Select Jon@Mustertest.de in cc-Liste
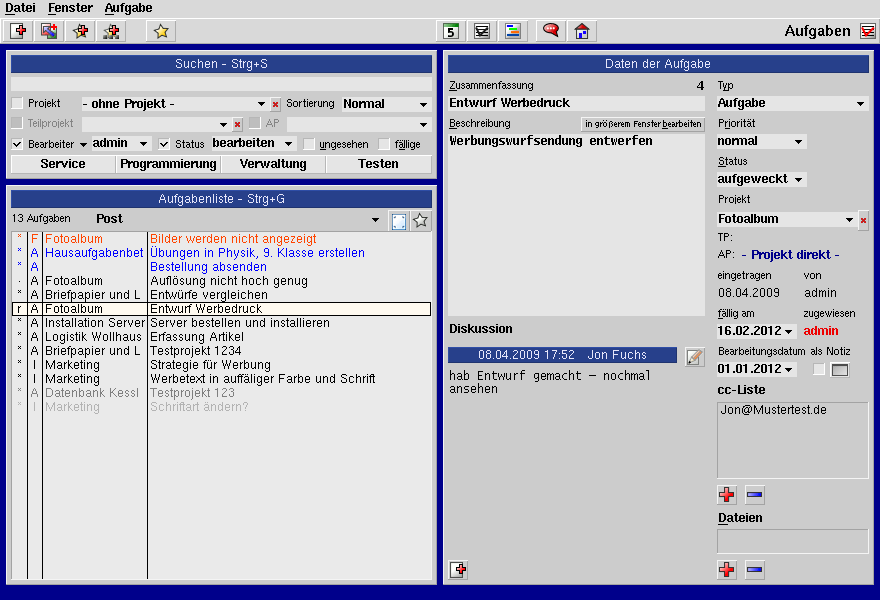 773,410
